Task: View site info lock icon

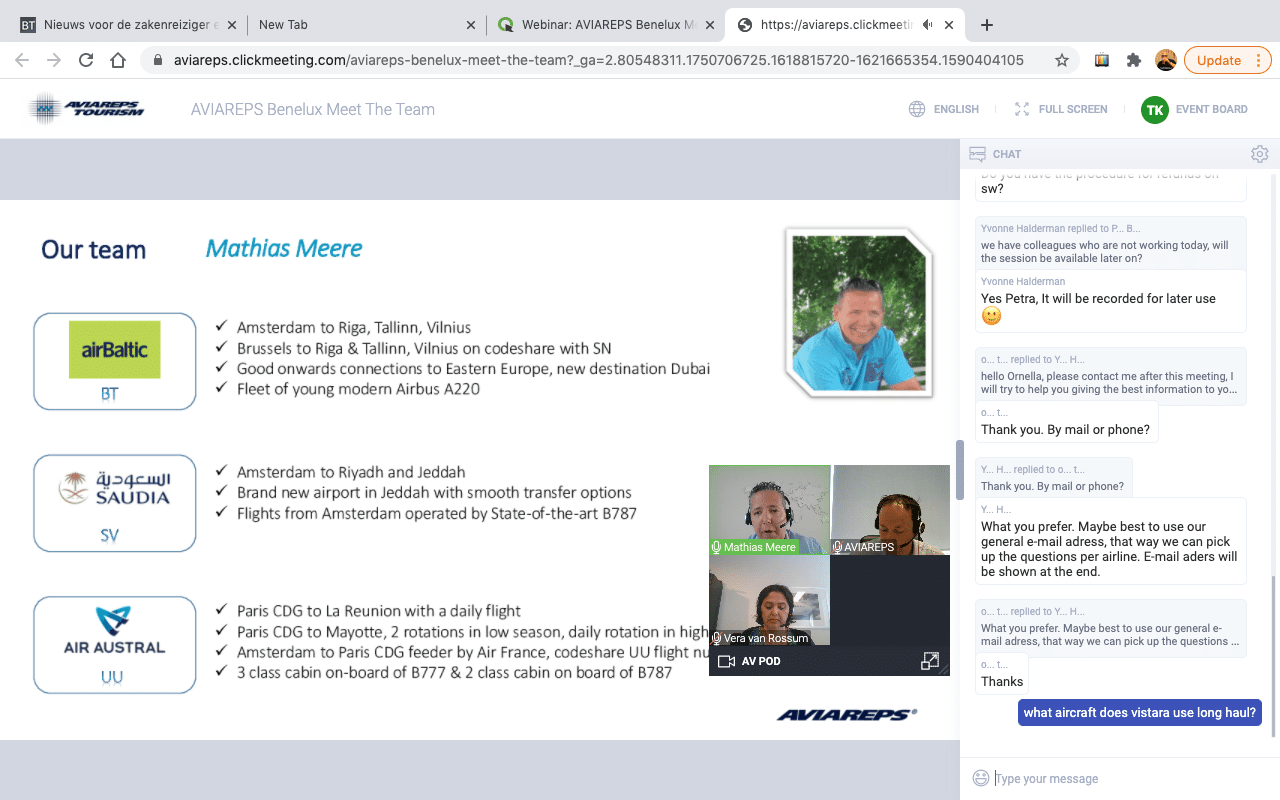Action: point(158,60)
